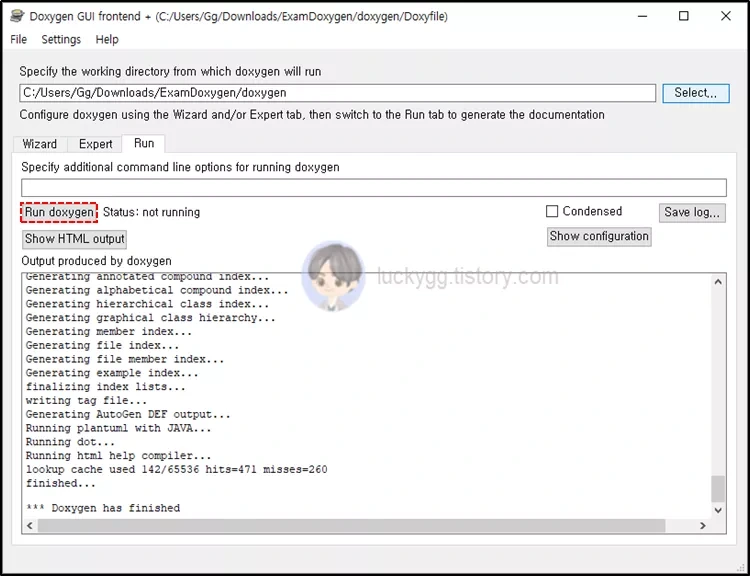Viewport: 750px width, 576px height.
Task: Click the Run doxygen button
Action: point(59,212)
